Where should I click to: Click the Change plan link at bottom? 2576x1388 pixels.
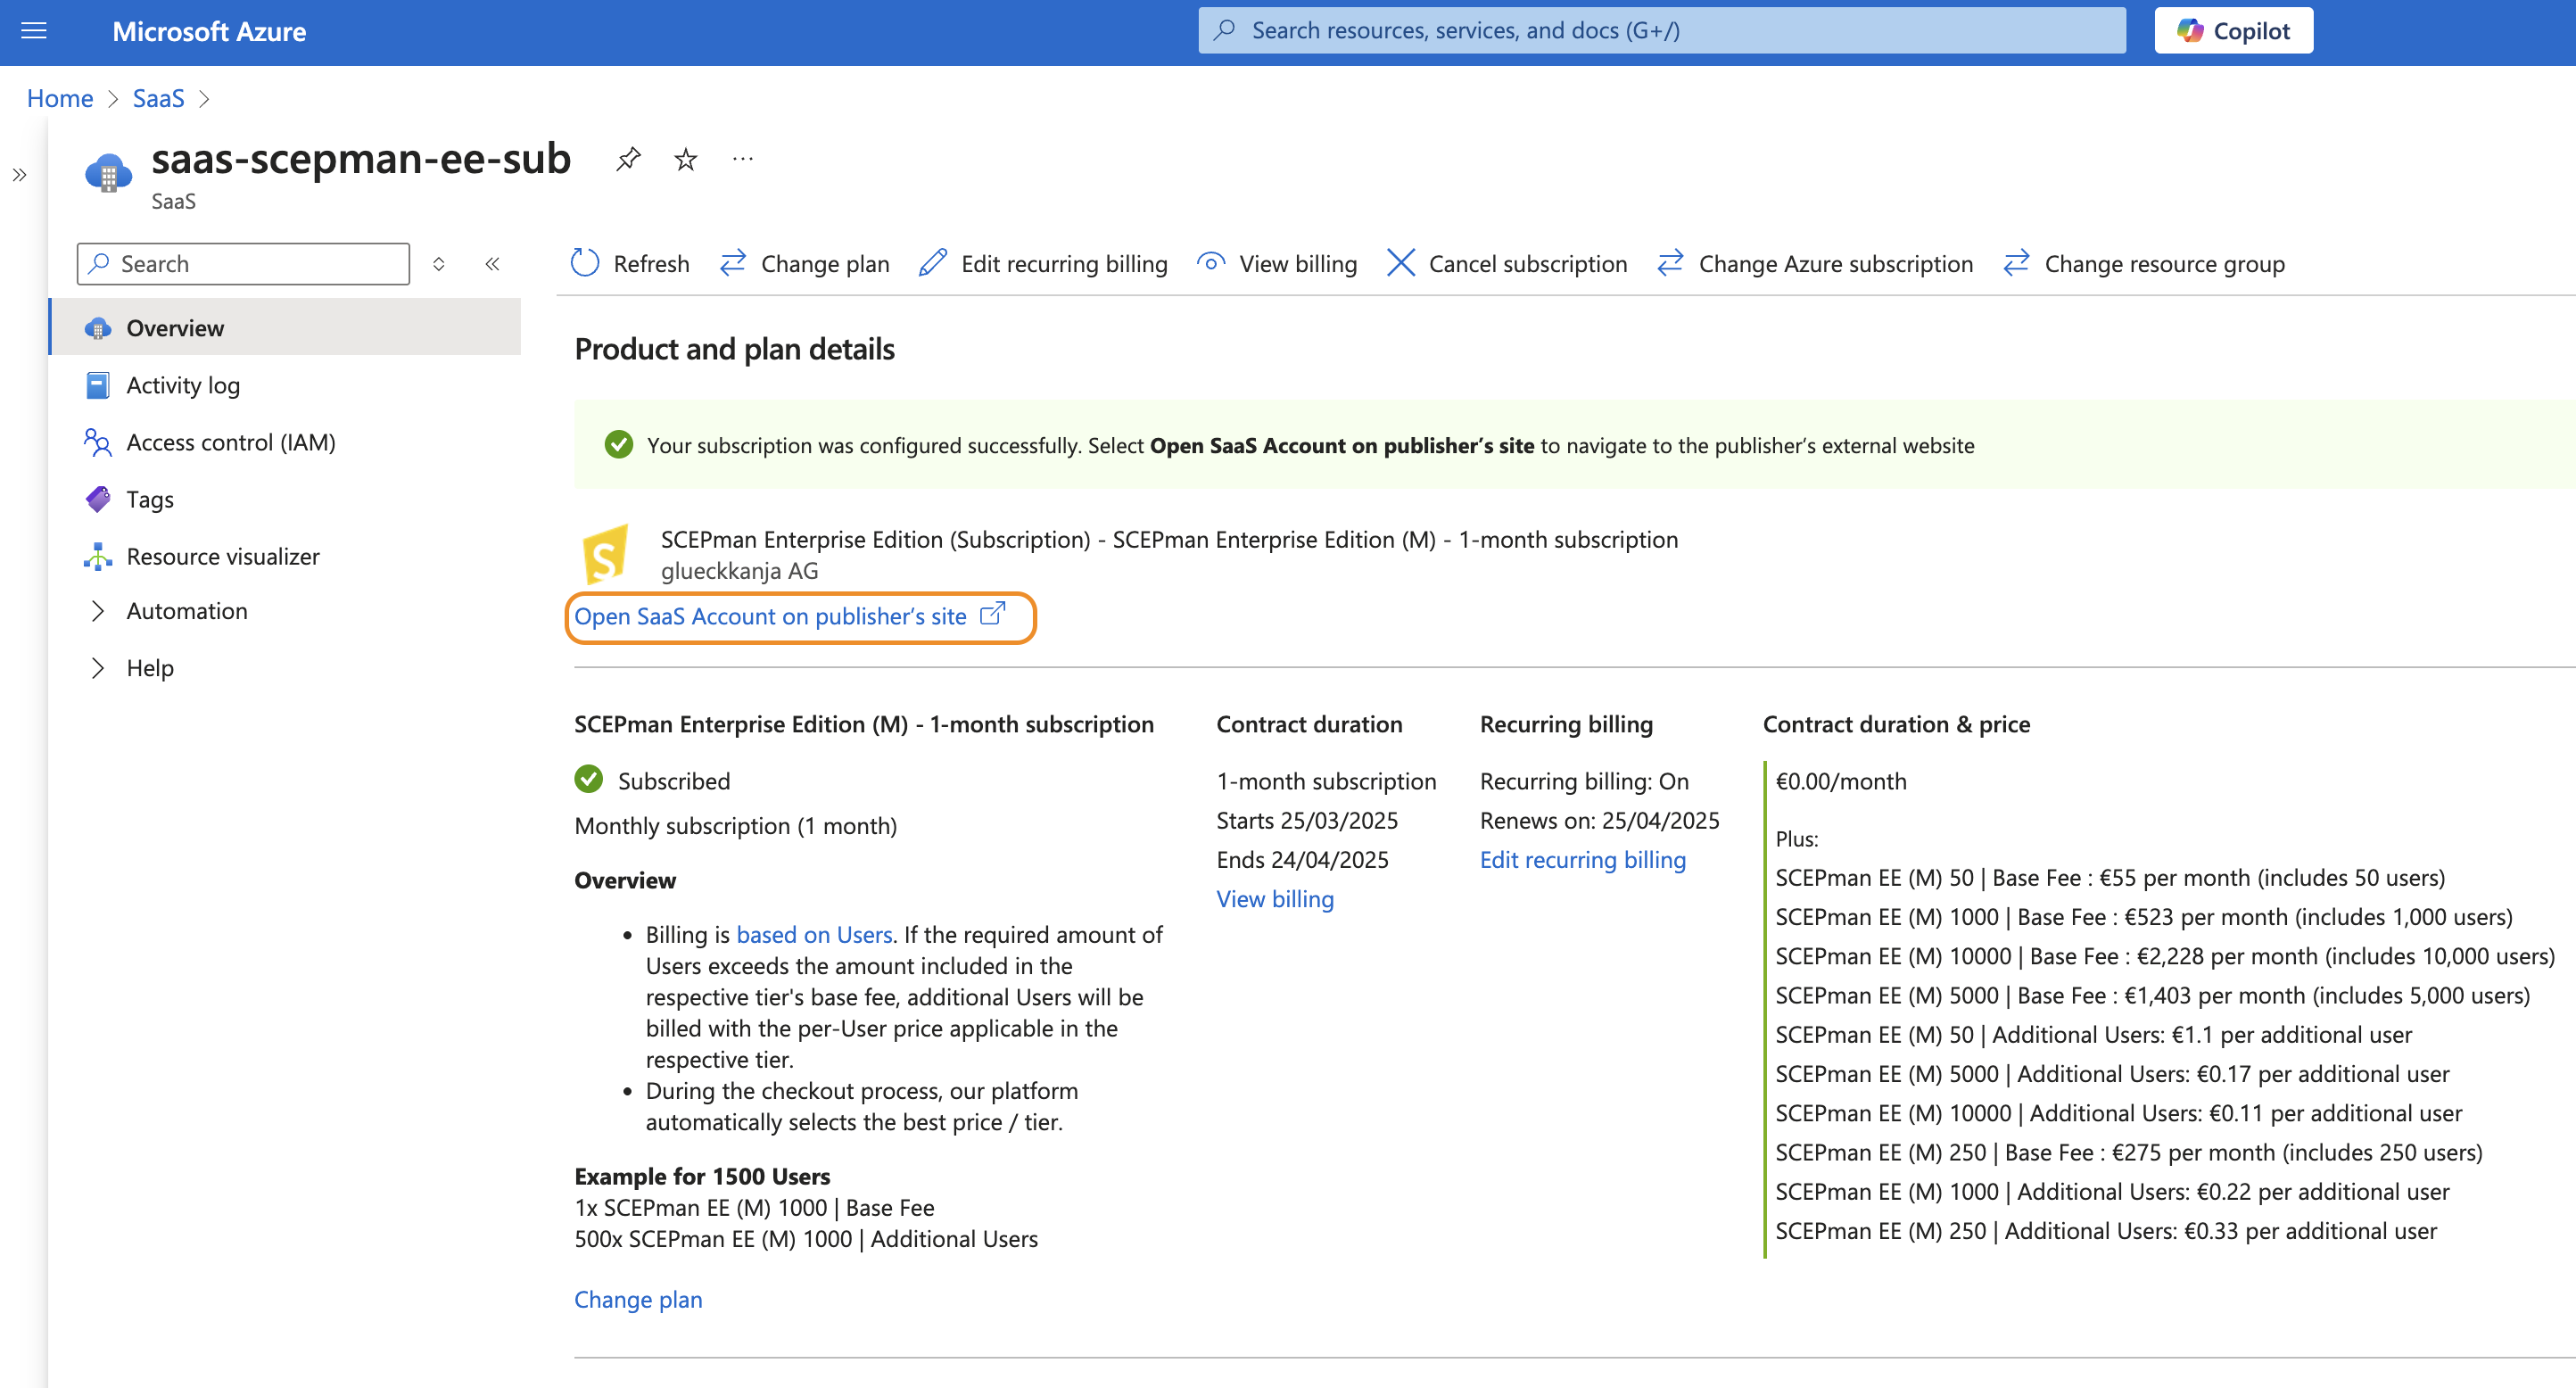click(x=638, y=1299)
